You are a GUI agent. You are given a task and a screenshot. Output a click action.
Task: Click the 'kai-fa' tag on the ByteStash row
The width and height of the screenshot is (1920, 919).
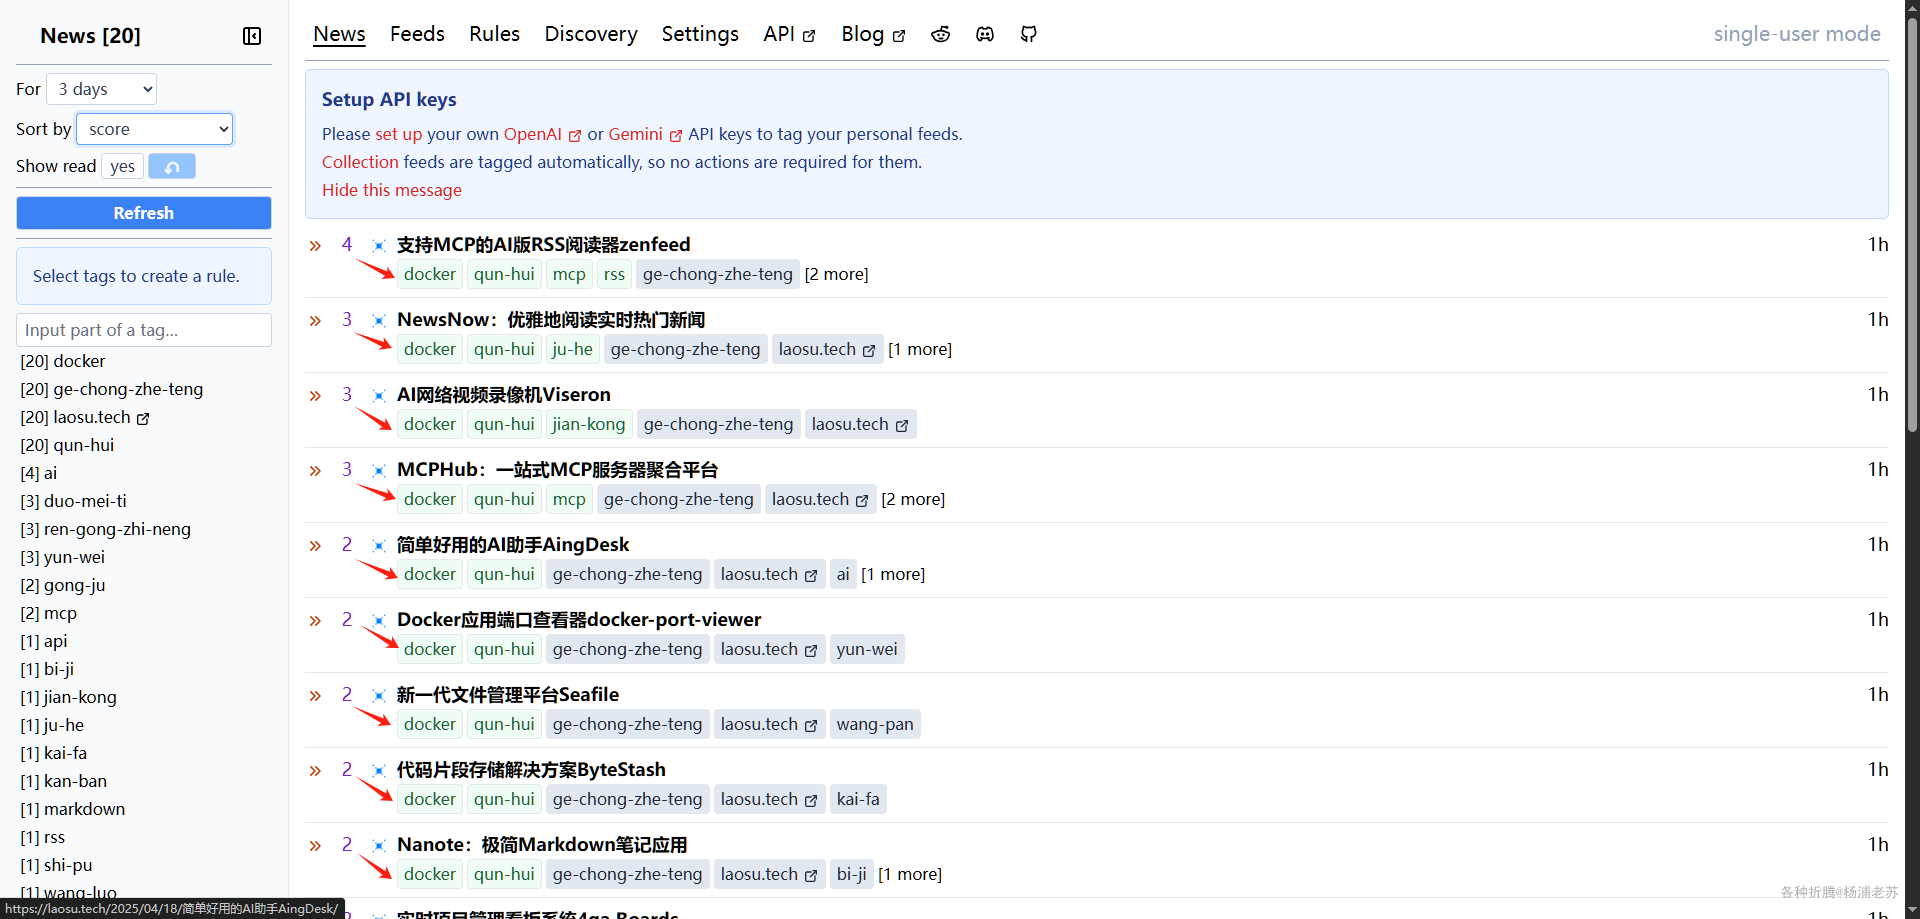pos(858,799)
